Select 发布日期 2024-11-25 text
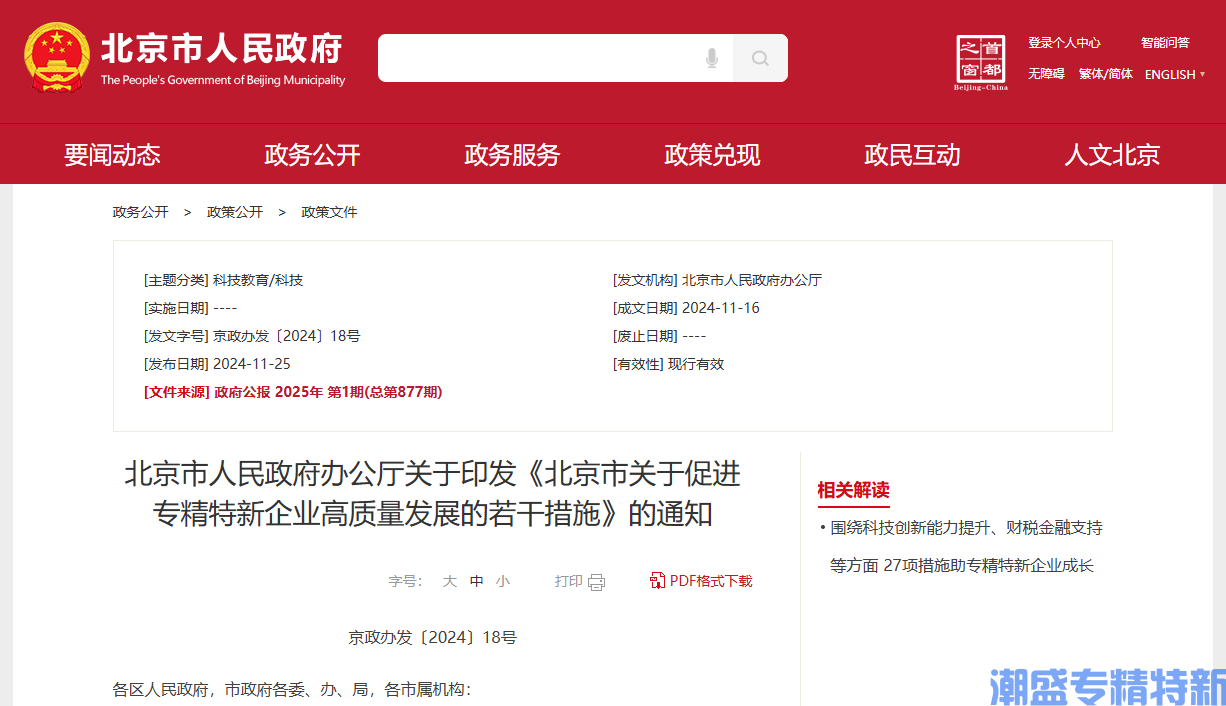The width and height of the screenshot is (1226, 706). pos(217,364)
